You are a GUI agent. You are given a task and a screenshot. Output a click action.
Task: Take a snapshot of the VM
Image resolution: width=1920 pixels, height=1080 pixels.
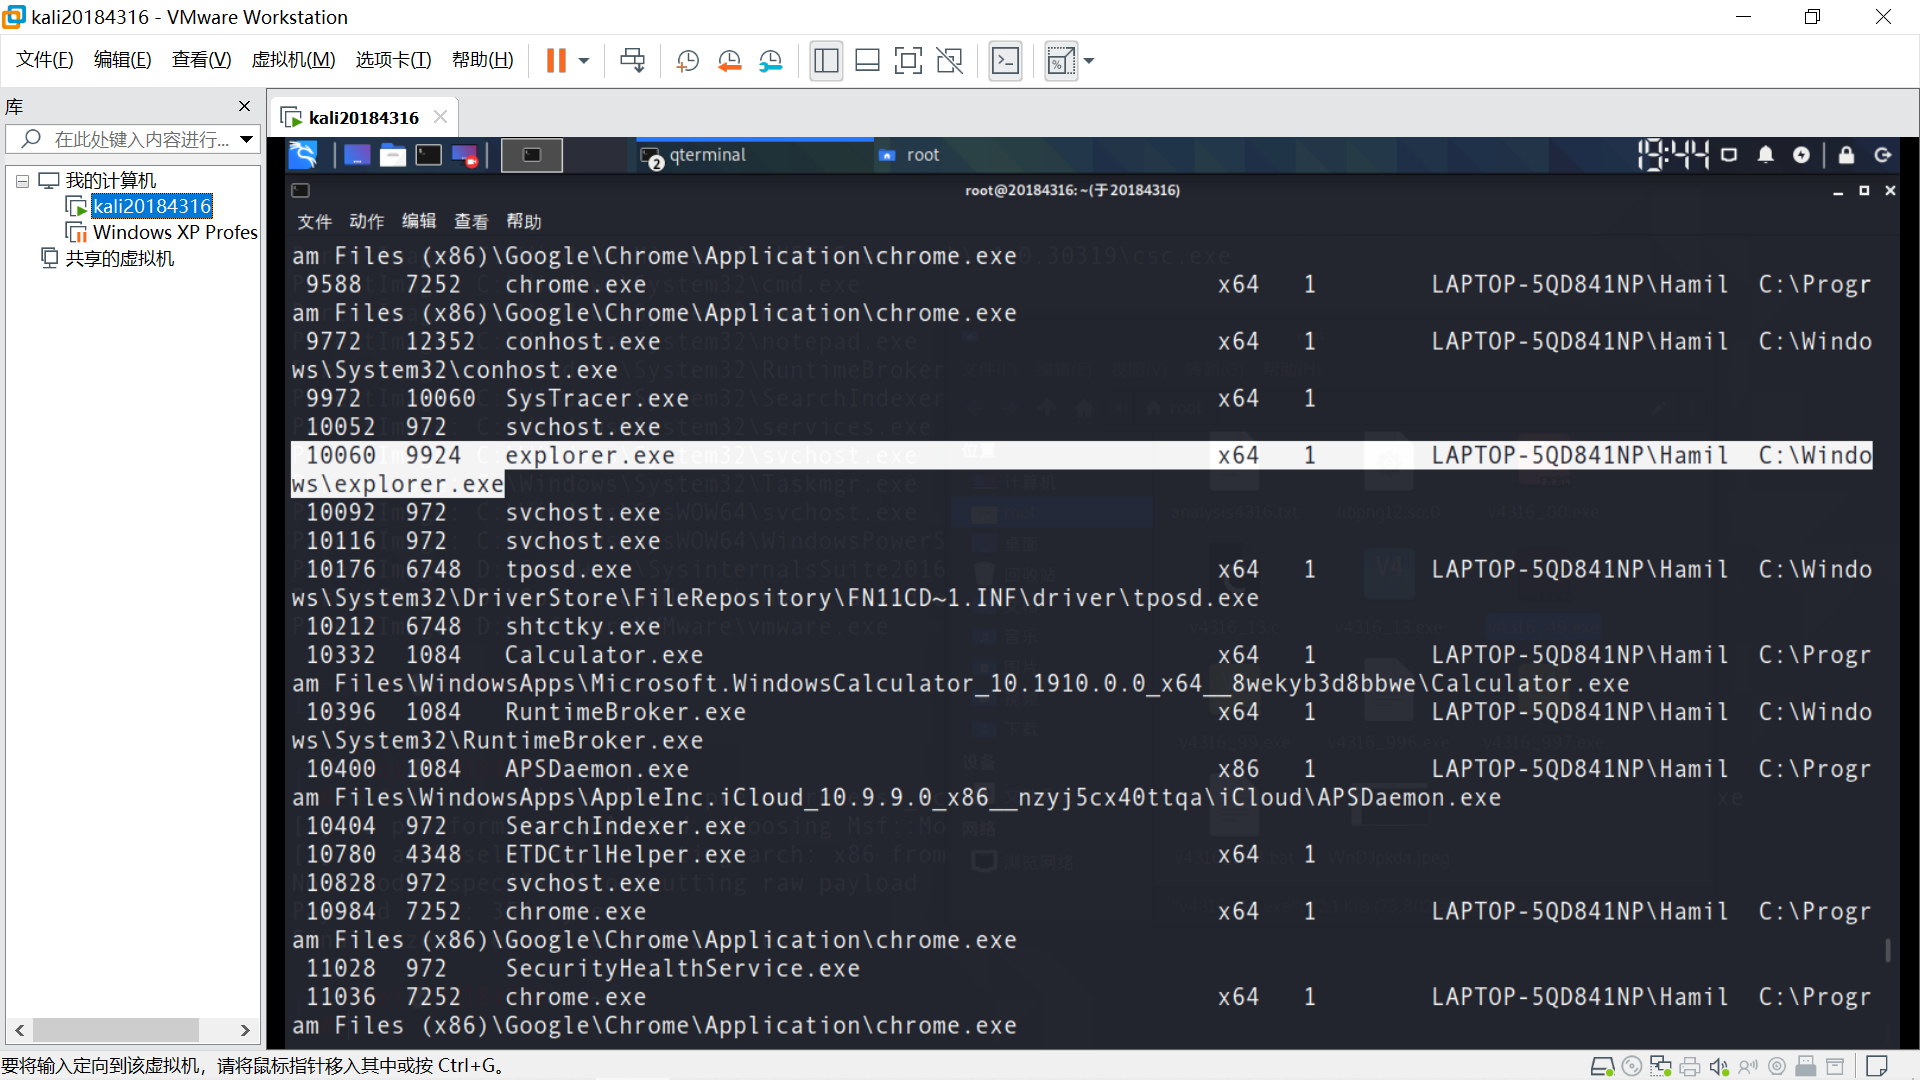(687, 61)
